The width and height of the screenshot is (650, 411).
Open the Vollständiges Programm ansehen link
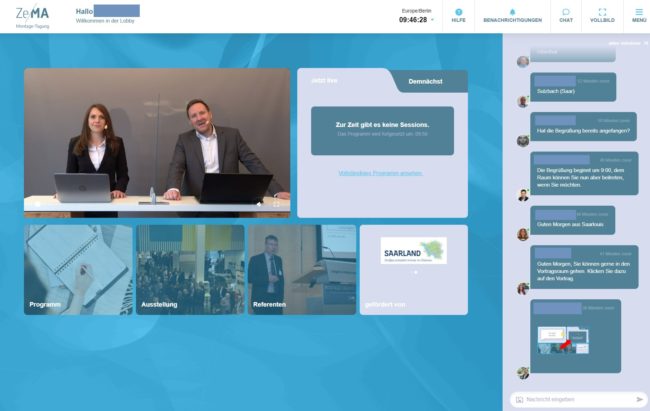pyautogui.click(x=380, y=173)
